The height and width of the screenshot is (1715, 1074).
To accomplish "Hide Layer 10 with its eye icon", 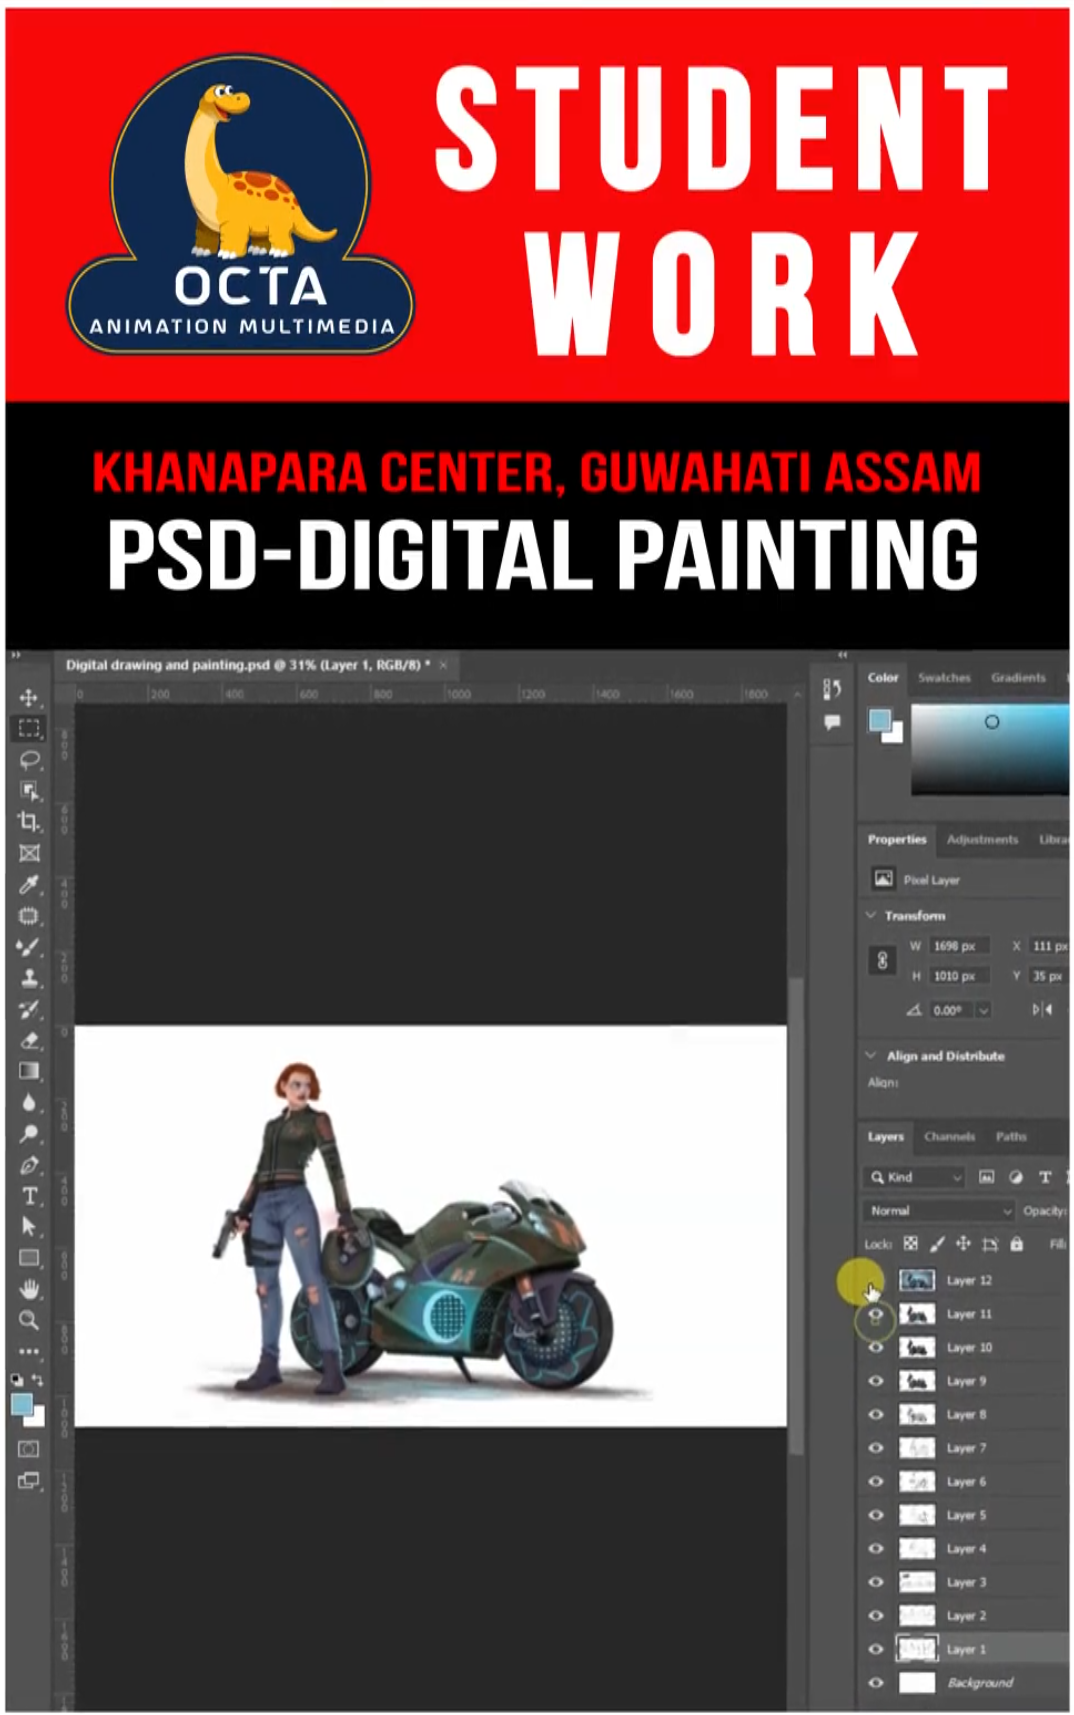I will [876, 1348].
